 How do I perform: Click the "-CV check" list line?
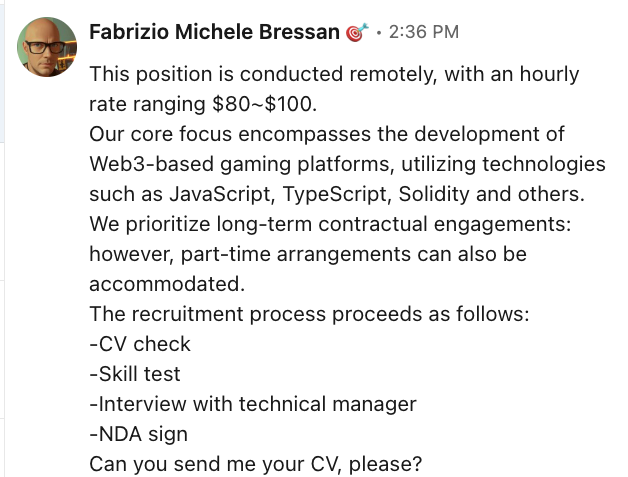[140, 344]
